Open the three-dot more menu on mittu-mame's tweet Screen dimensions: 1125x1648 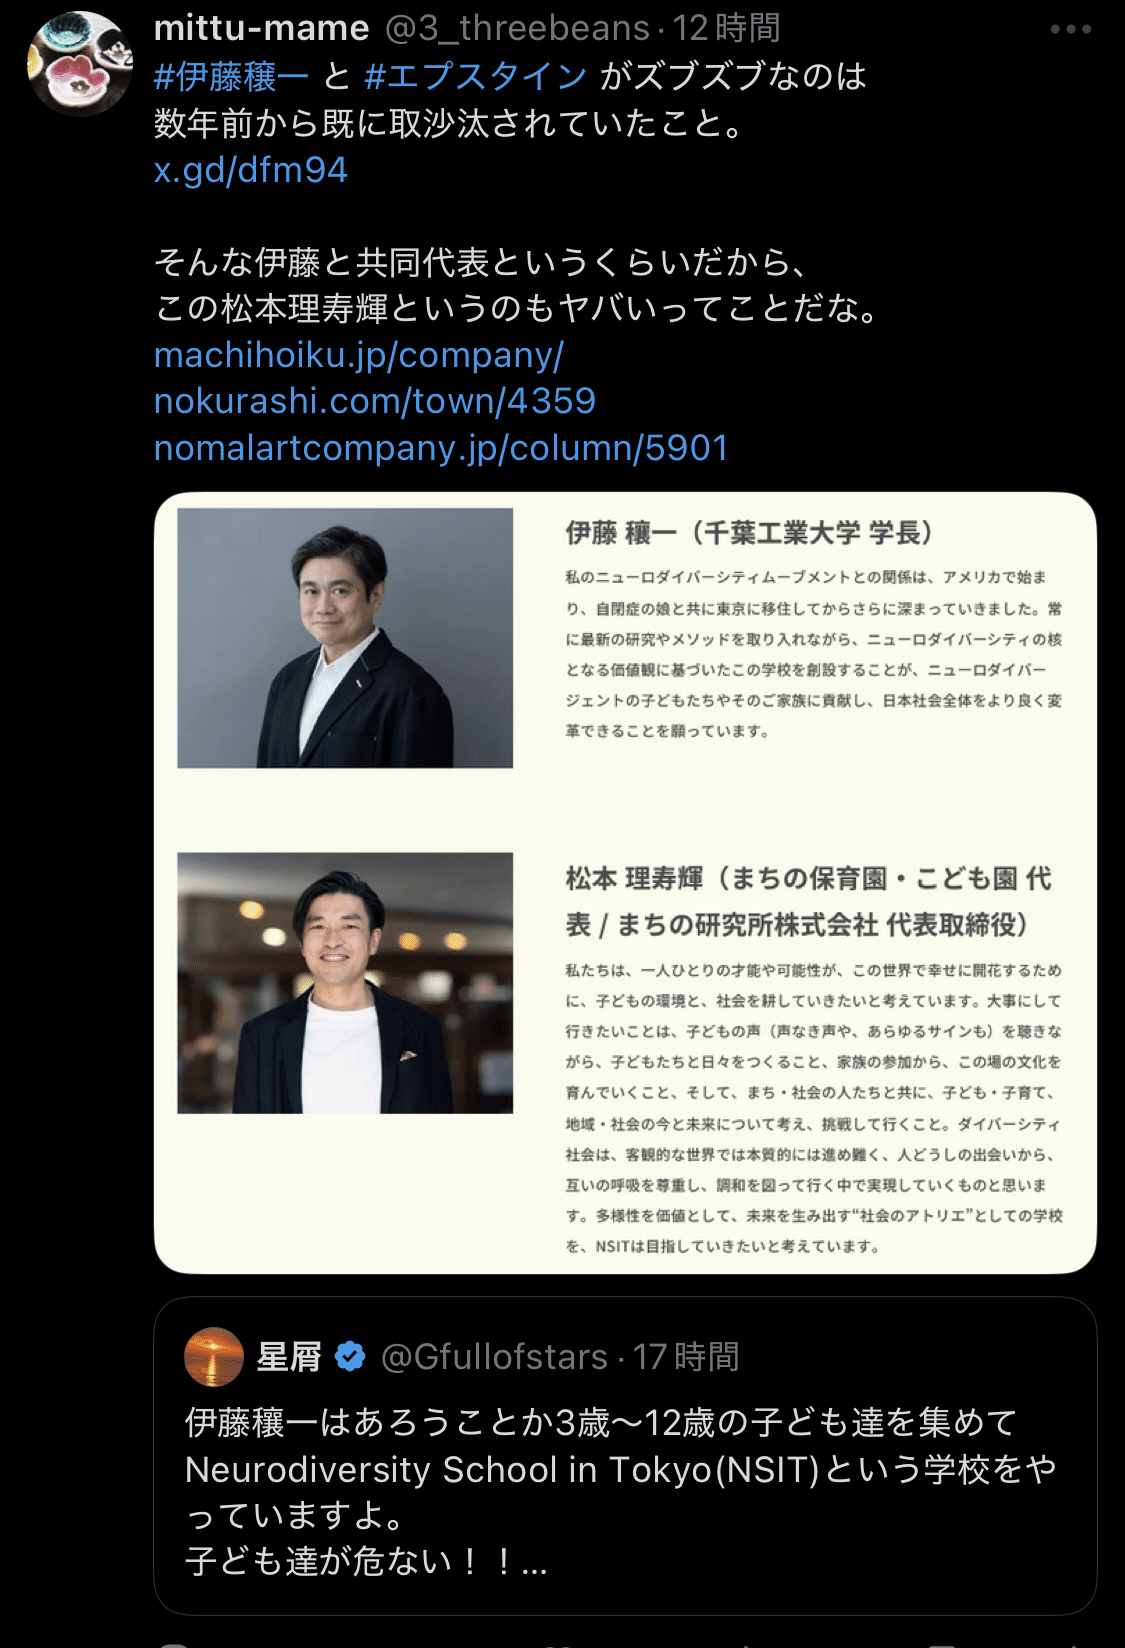pos(1070,30)
